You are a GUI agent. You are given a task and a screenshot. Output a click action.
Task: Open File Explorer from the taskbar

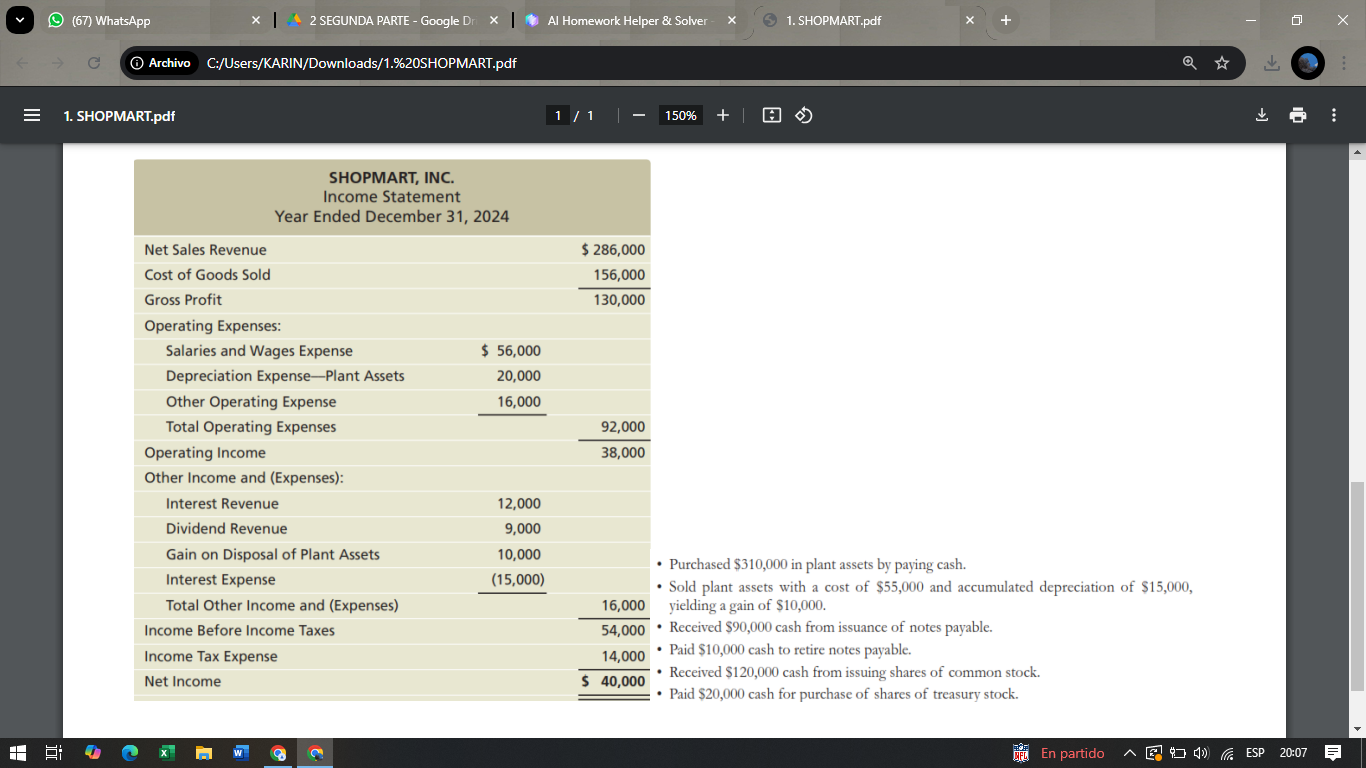click(x=204, y=753)
